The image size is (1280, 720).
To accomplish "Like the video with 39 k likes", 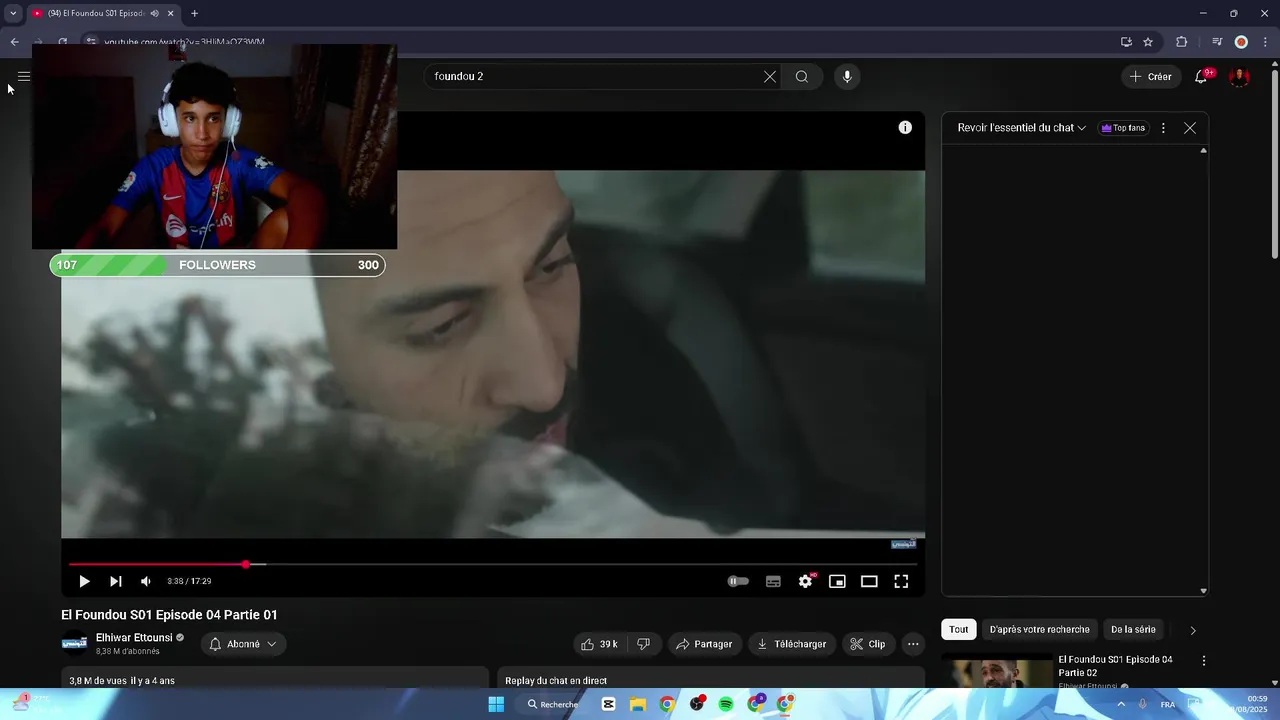I will click(600, 644).
